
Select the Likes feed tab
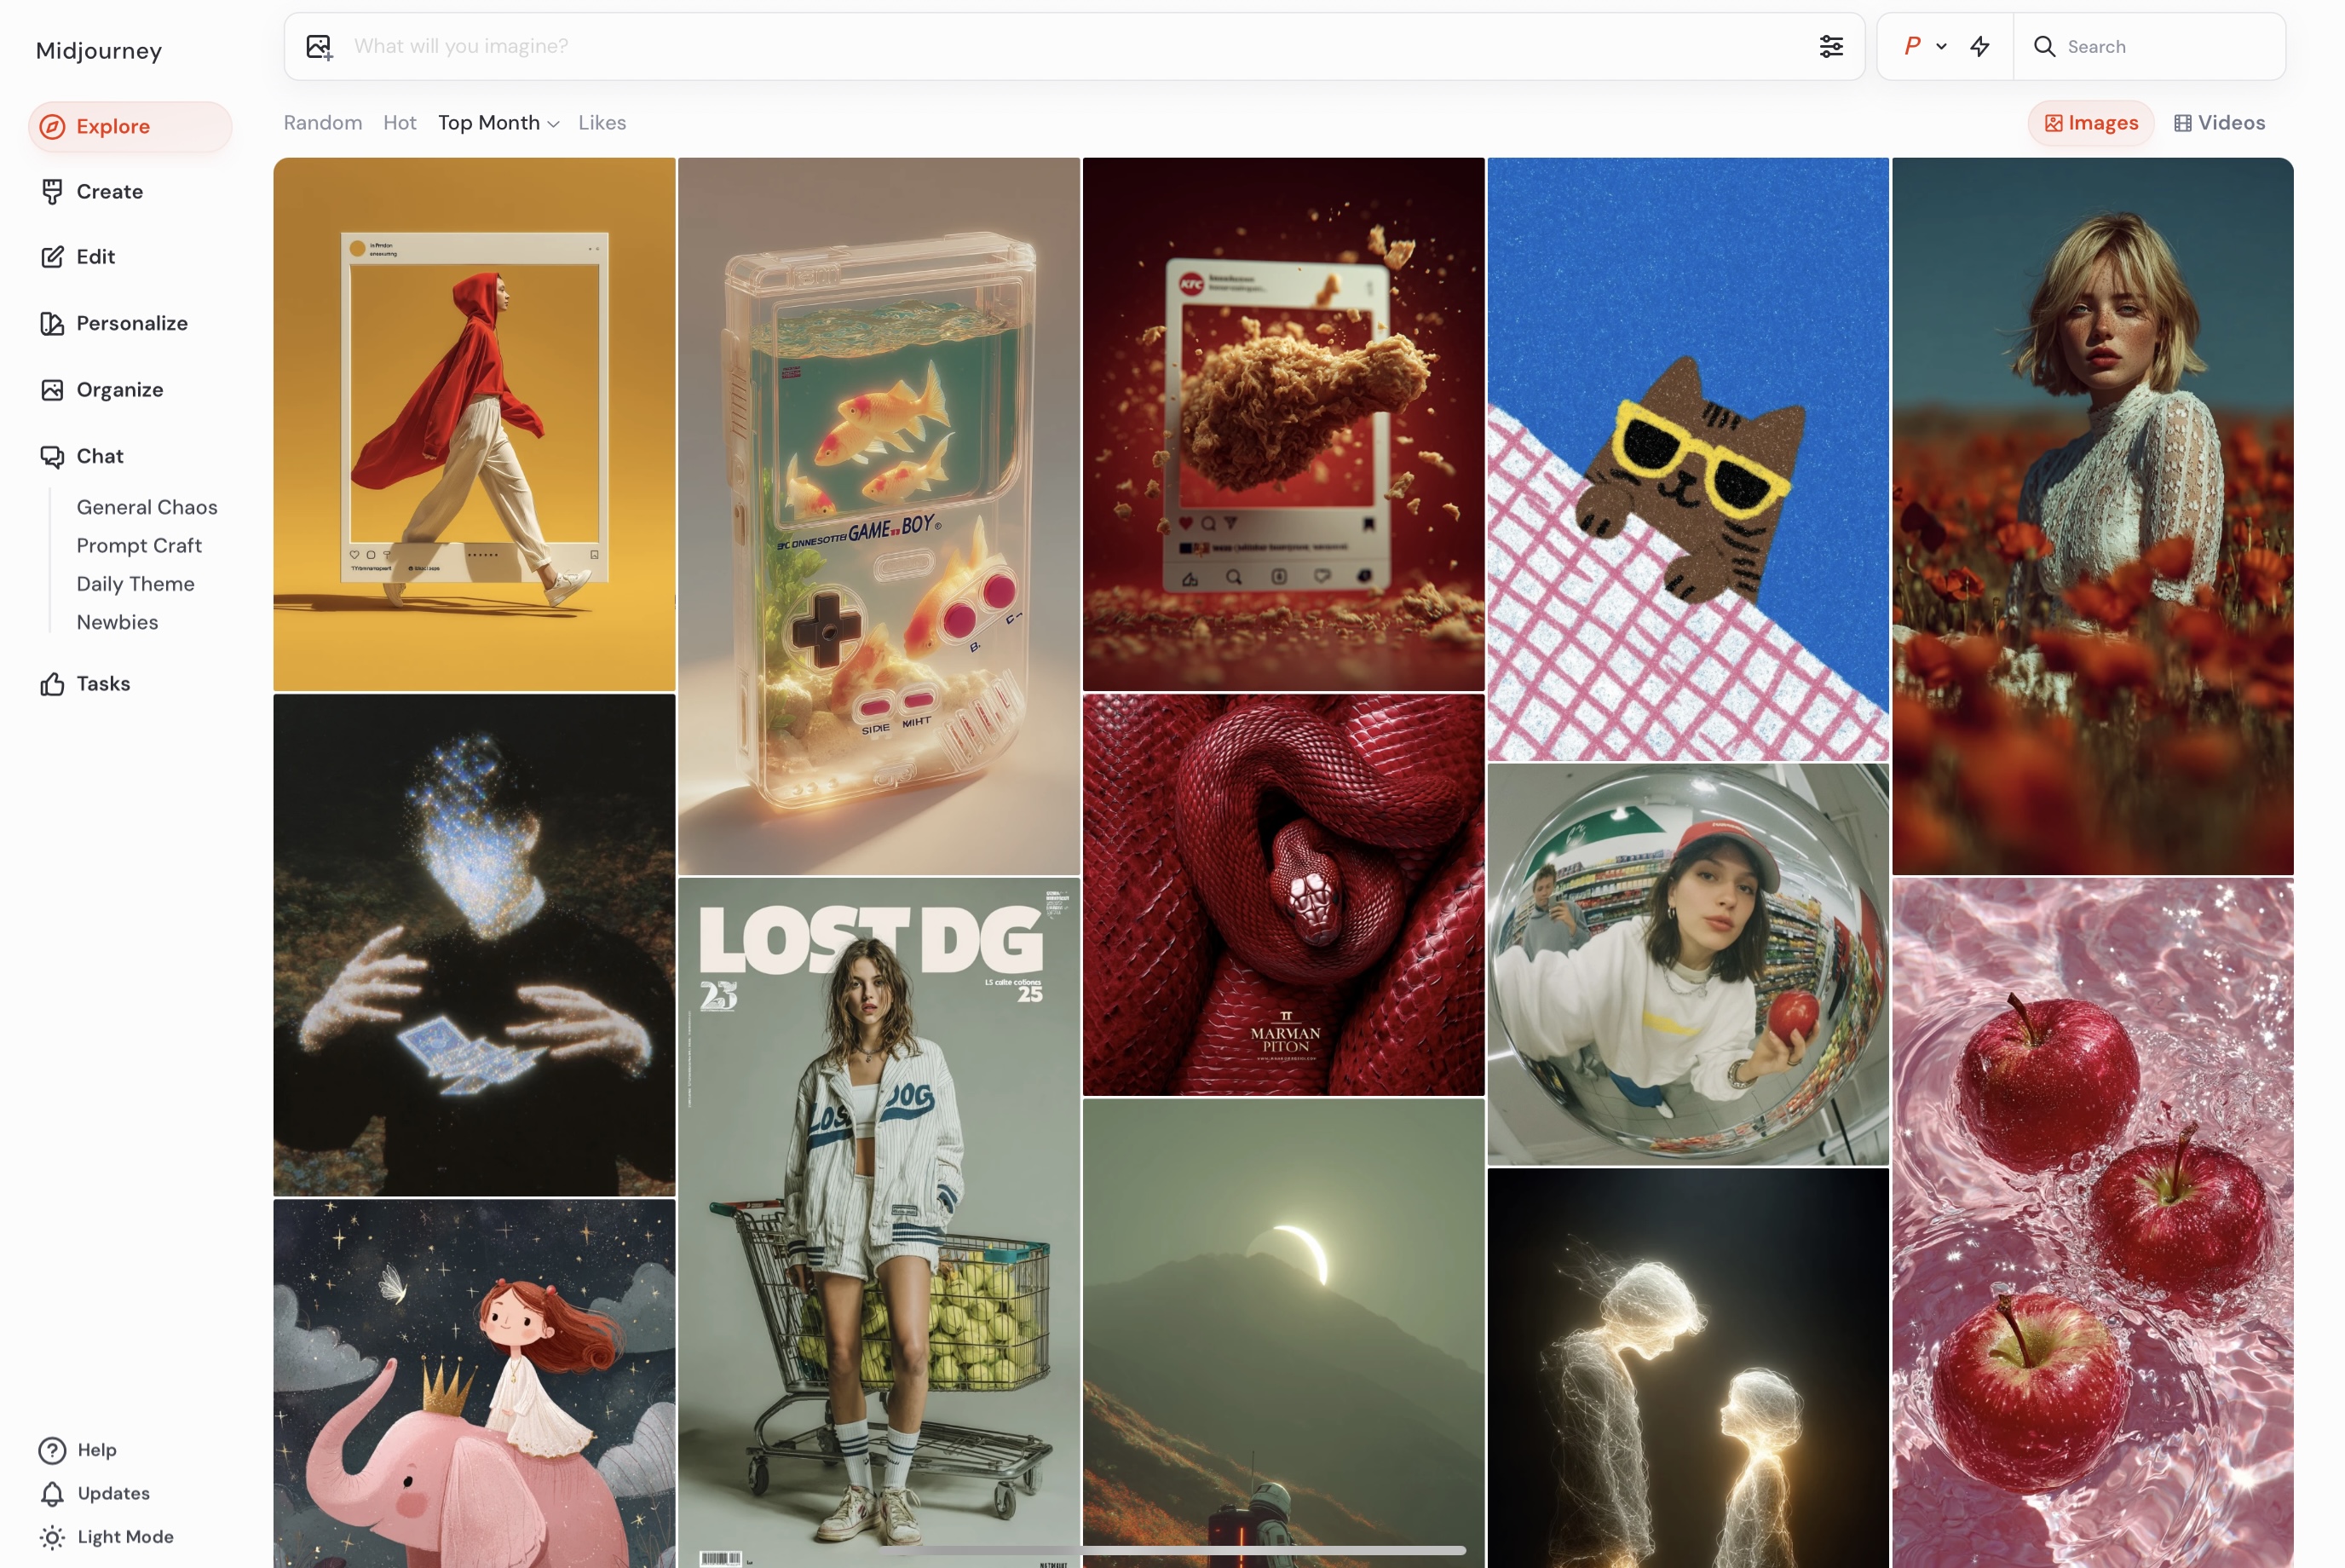click(601, 123)
